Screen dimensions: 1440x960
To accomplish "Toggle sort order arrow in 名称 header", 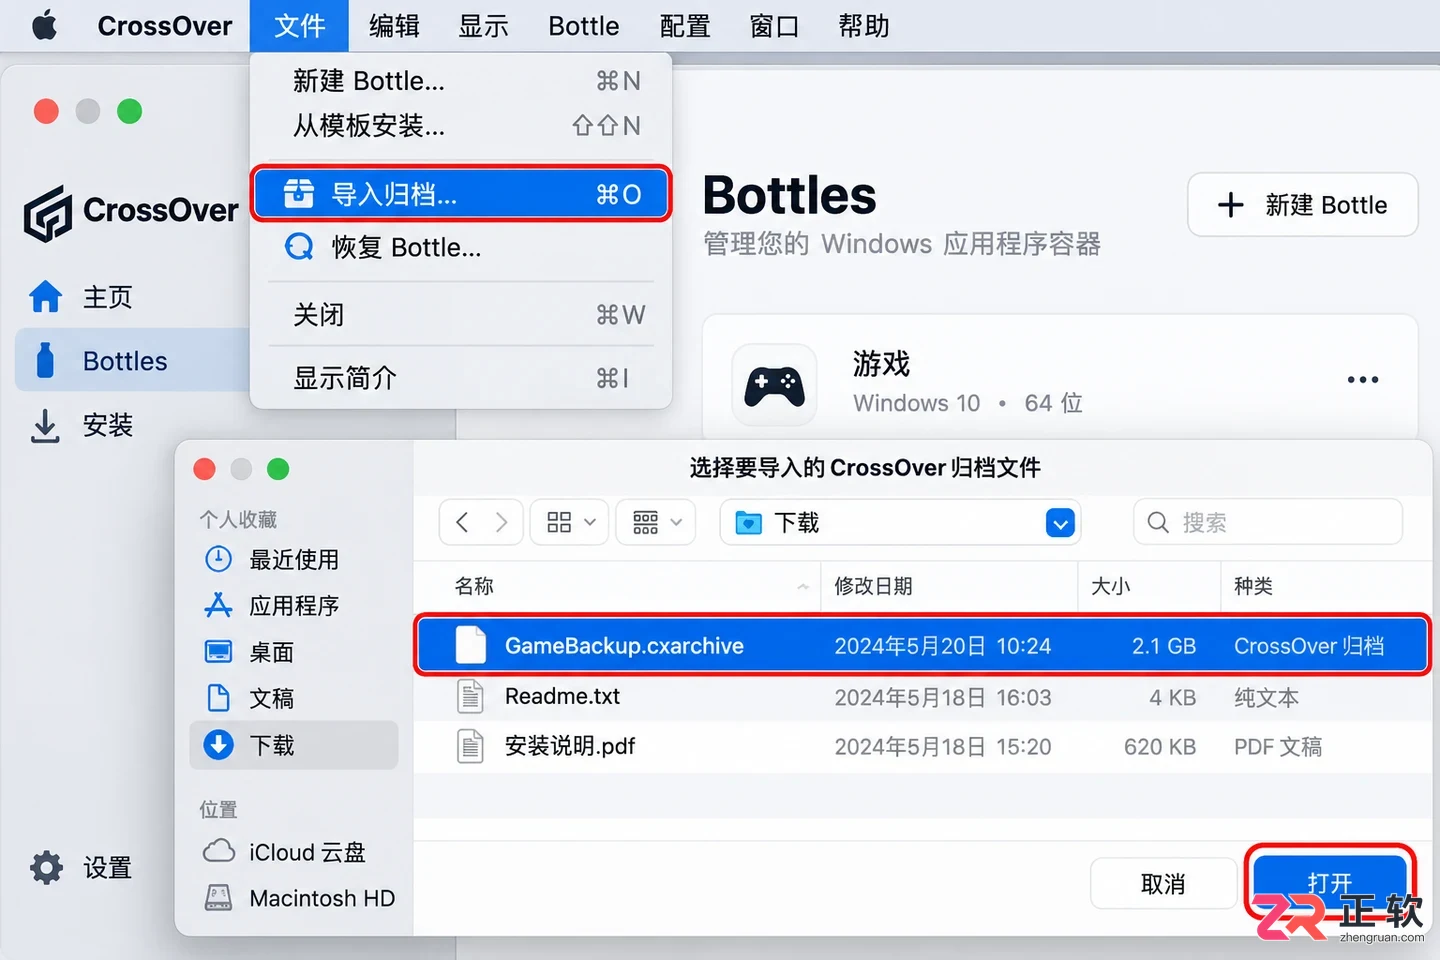I will point(803,587).
